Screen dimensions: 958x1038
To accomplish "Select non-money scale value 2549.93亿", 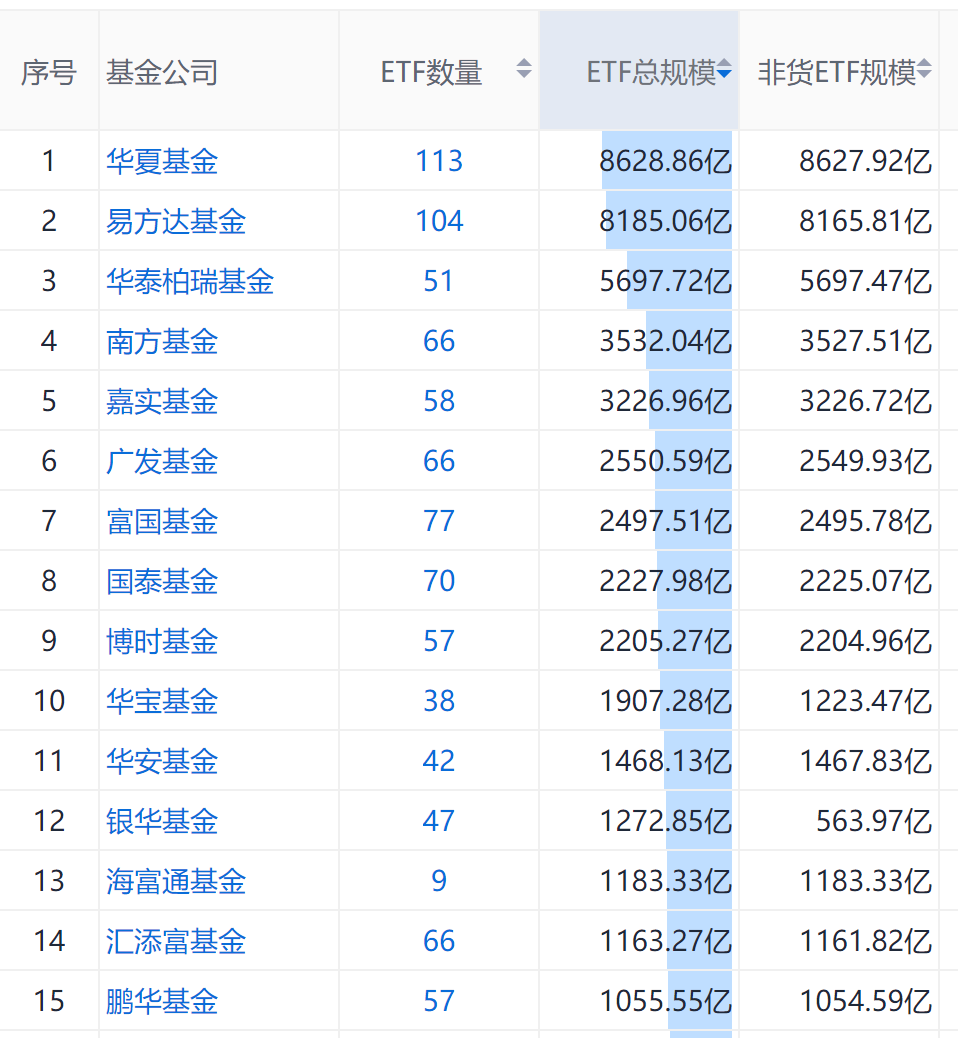I will tap(866, 461).
